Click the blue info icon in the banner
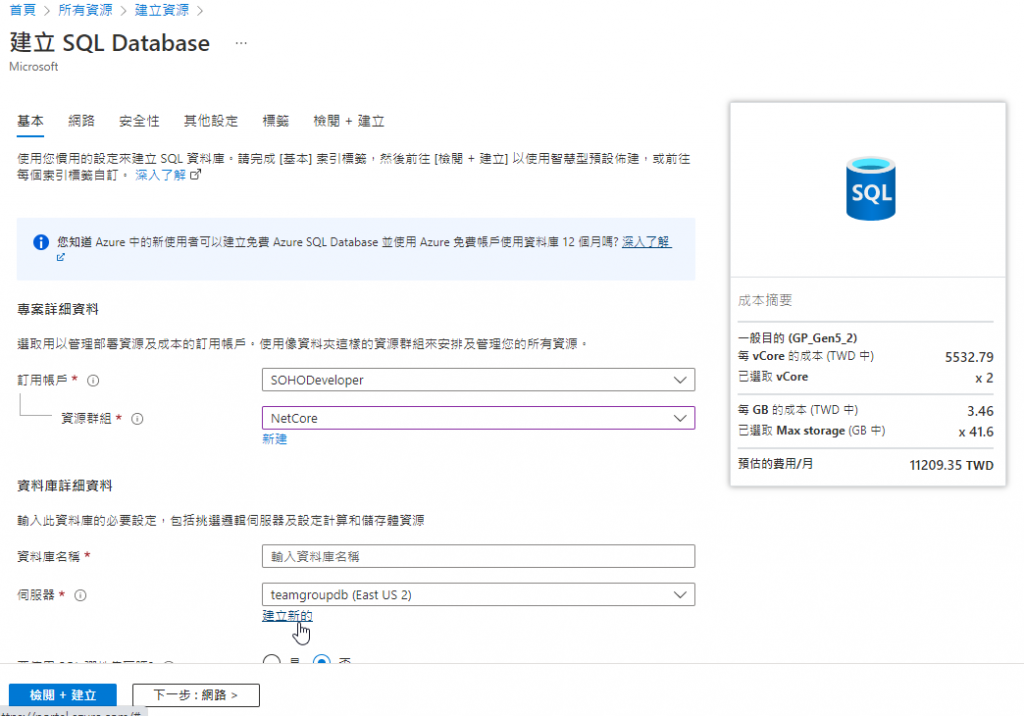1024x716 pixels. click(40, 242)
